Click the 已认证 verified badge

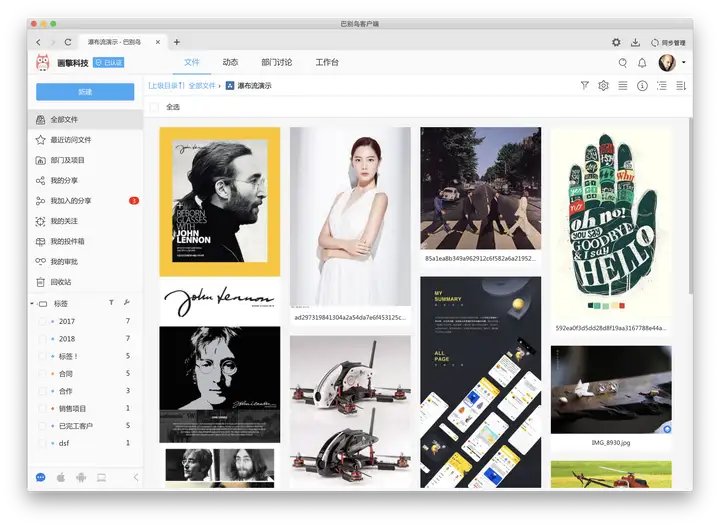coord(108,62)
